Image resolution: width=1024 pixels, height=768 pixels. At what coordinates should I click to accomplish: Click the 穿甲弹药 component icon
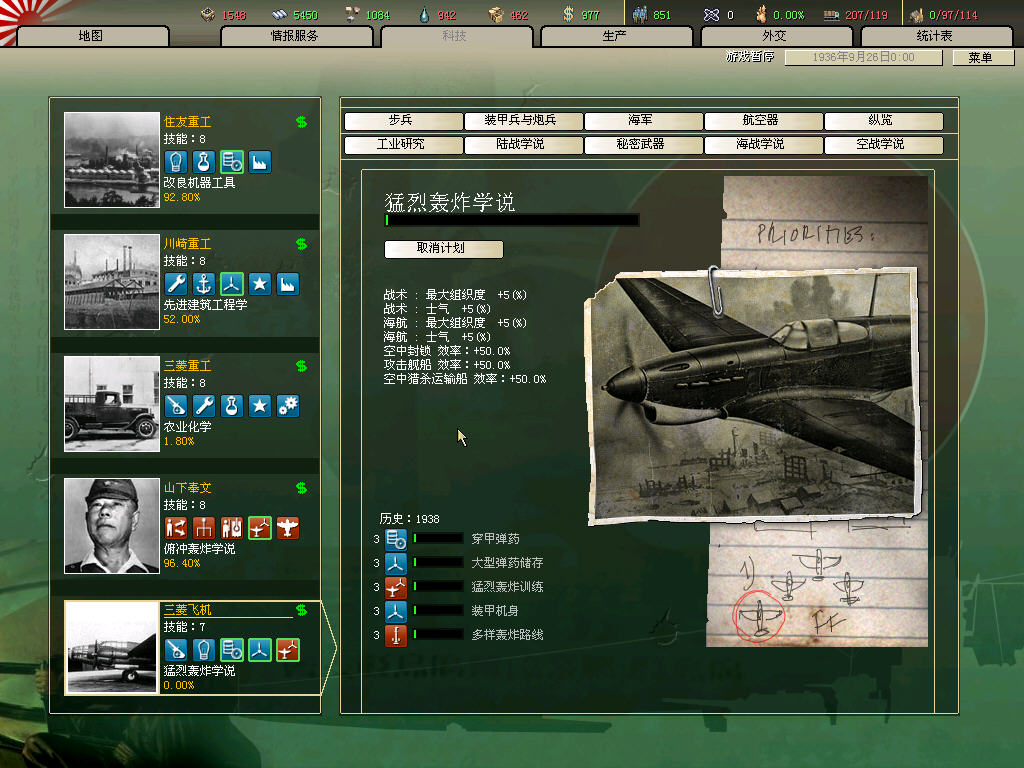pos(396,539)
